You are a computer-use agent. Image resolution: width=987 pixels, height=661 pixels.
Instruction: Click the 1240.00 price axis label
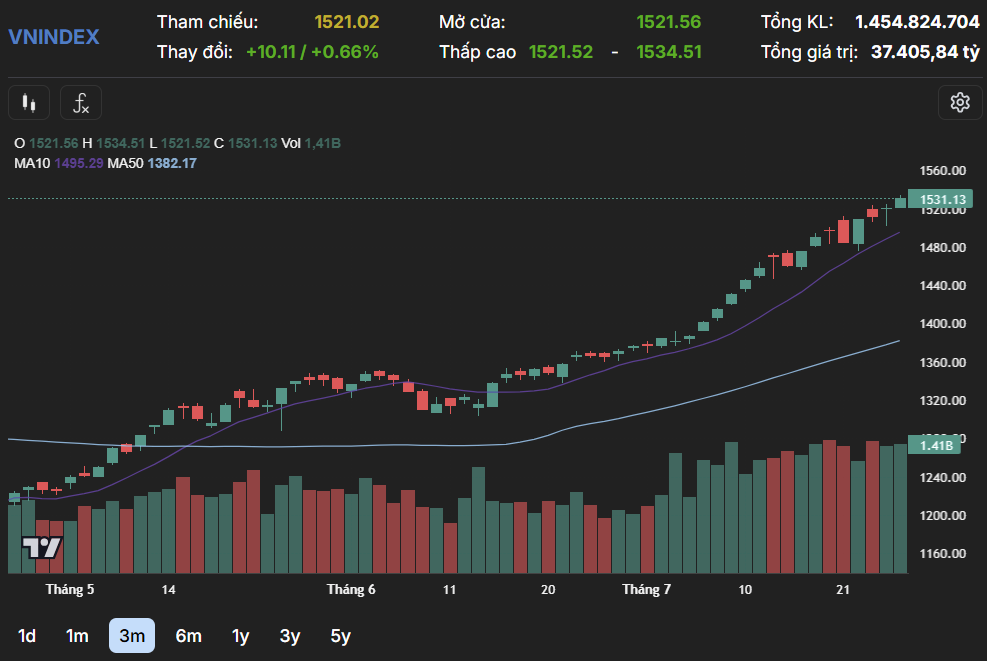tap(942, 478)
